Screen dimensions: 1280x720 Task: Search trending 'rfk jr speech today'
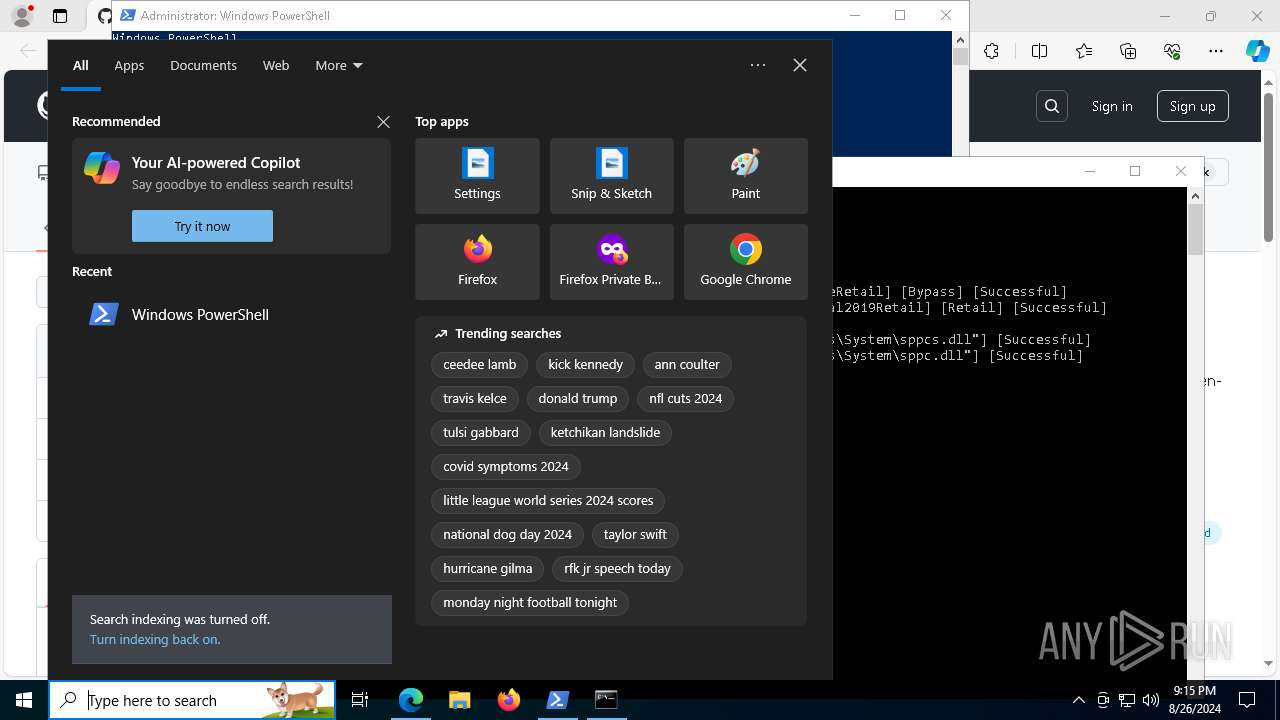coord(617,569)
